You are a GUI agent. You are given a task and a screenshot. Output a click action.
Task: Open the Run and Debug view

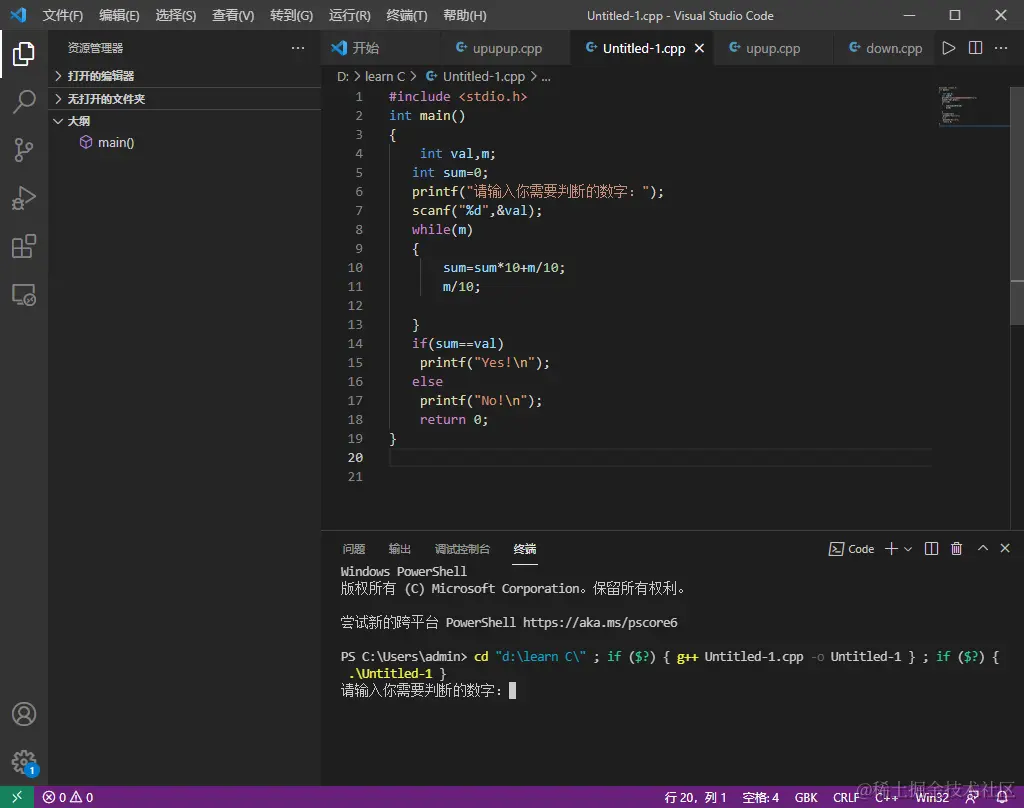click(x=24, y=198)
